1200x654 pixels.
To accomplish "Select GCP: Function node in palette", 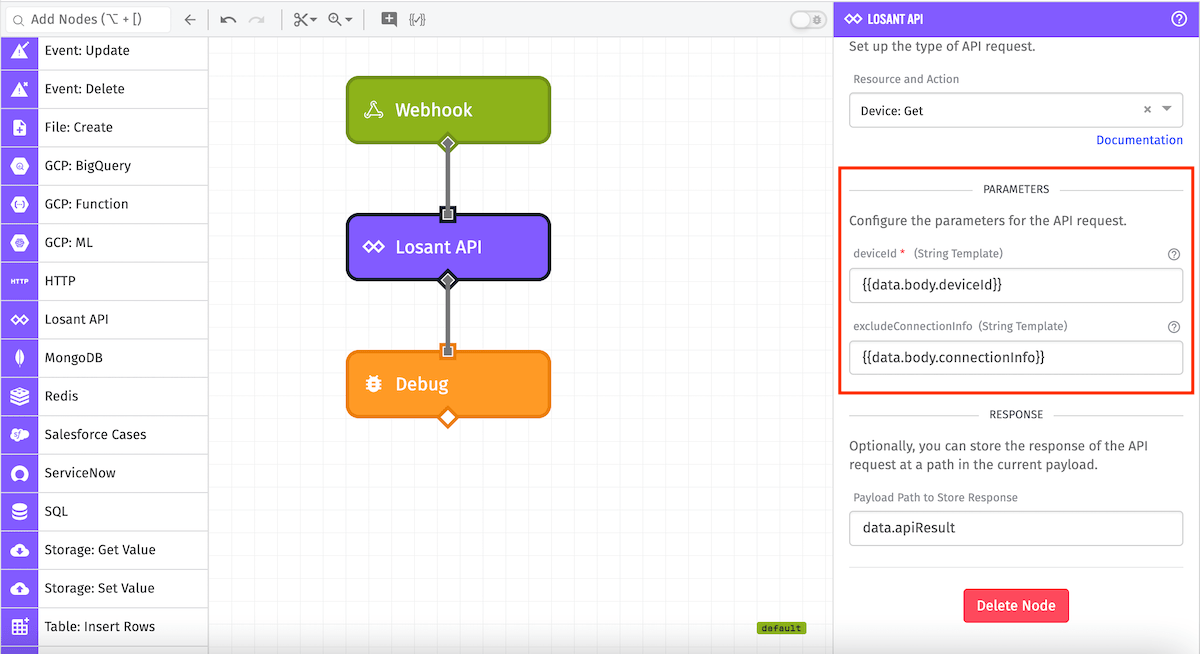I will tap(104, 204).
